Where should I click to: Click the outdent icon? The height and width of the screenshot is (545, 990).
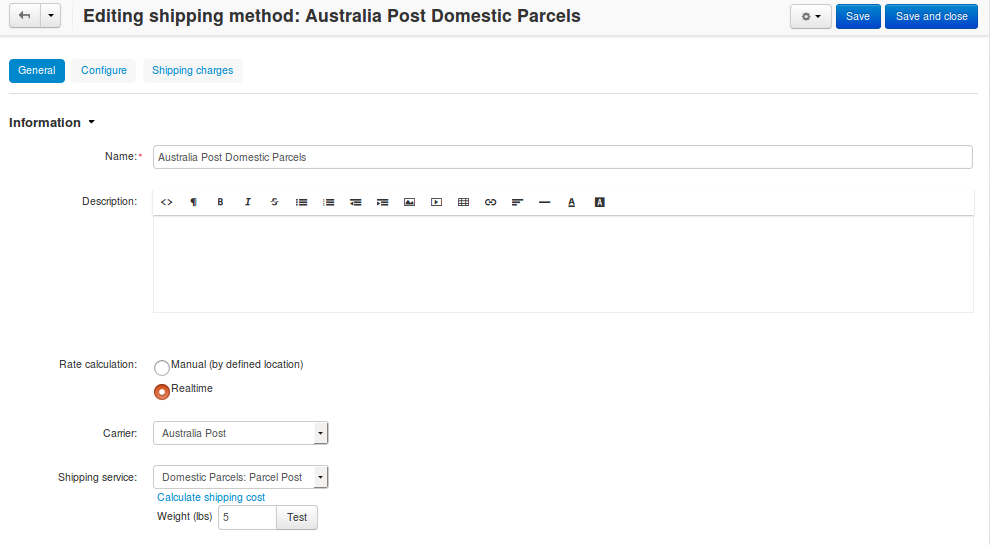point(355,202)
